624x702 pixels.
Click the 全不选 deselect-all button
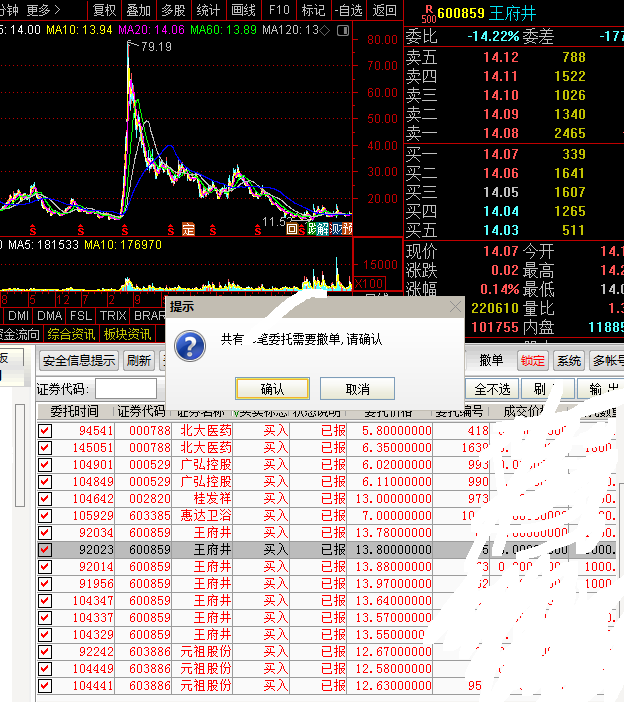click(492, 389)
